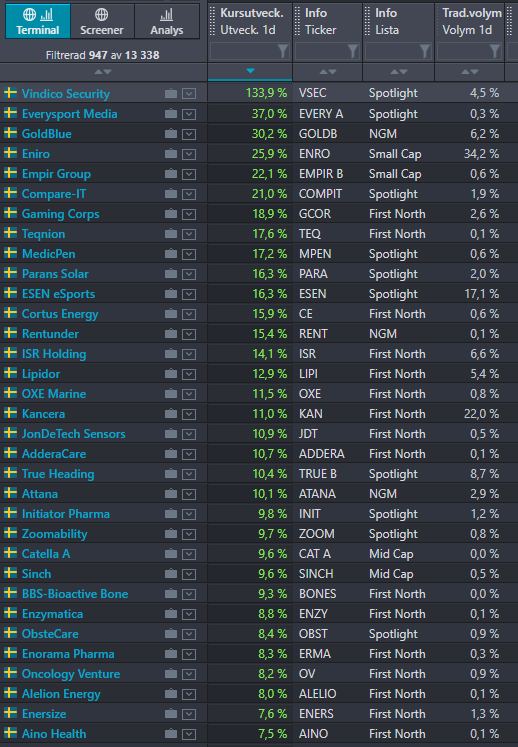Image resolution: width=518 pixels, height=747 pixels.
Task: Open Enersize stock link
Action: [44, 714]
